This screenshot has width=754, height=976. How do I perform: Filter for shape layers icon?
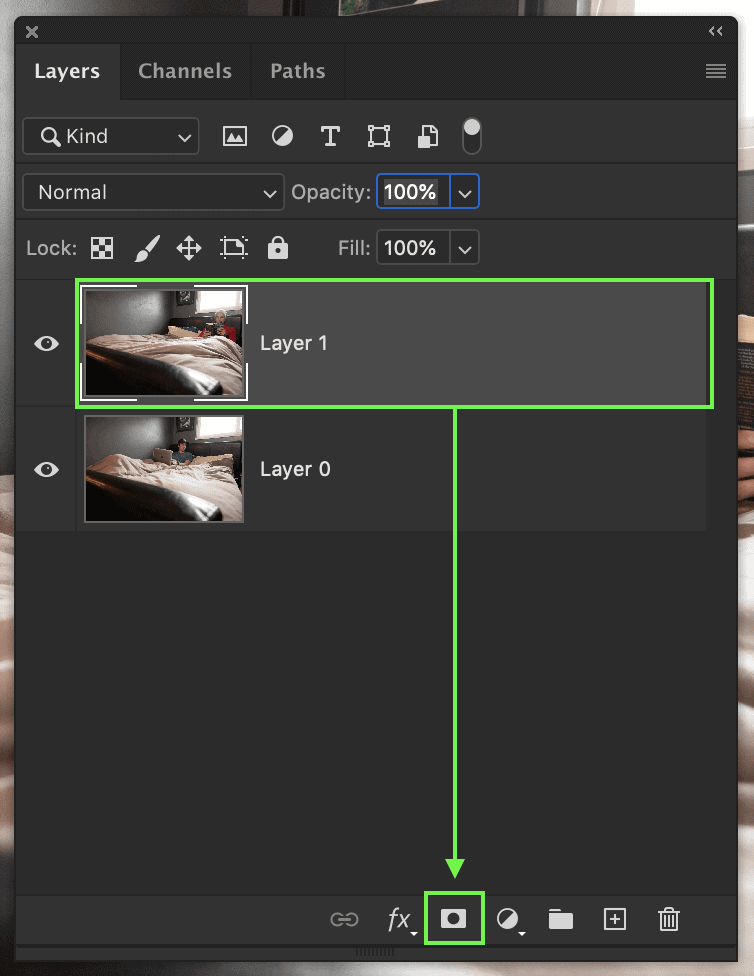point(379,136)
